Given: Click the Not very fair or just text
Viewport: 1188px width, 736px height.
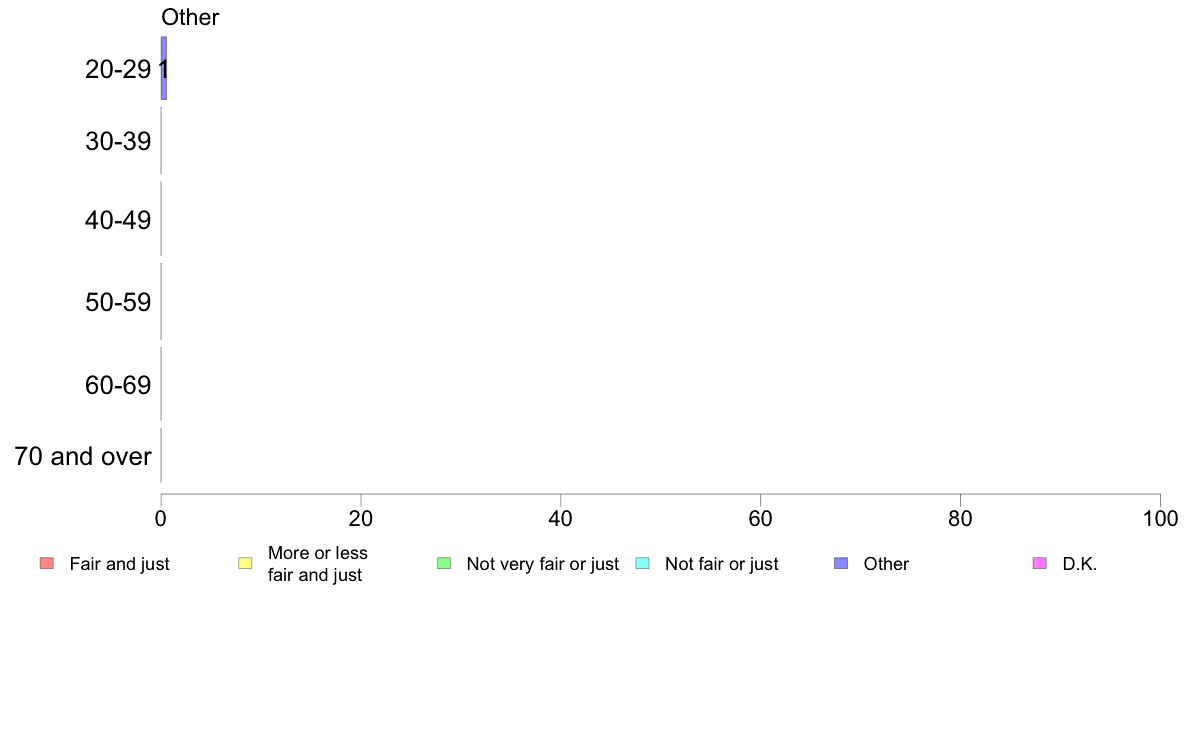Looking at the screenshot, I should click(x=542, y=564).
